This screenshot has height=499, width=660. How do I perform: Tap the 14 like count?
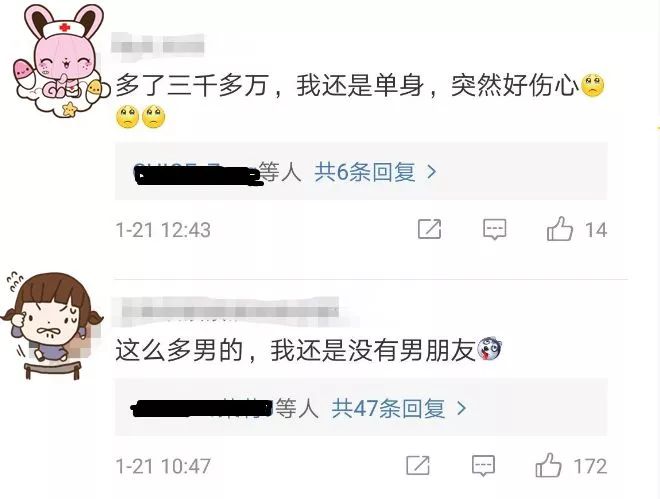(x=596, y=230)
